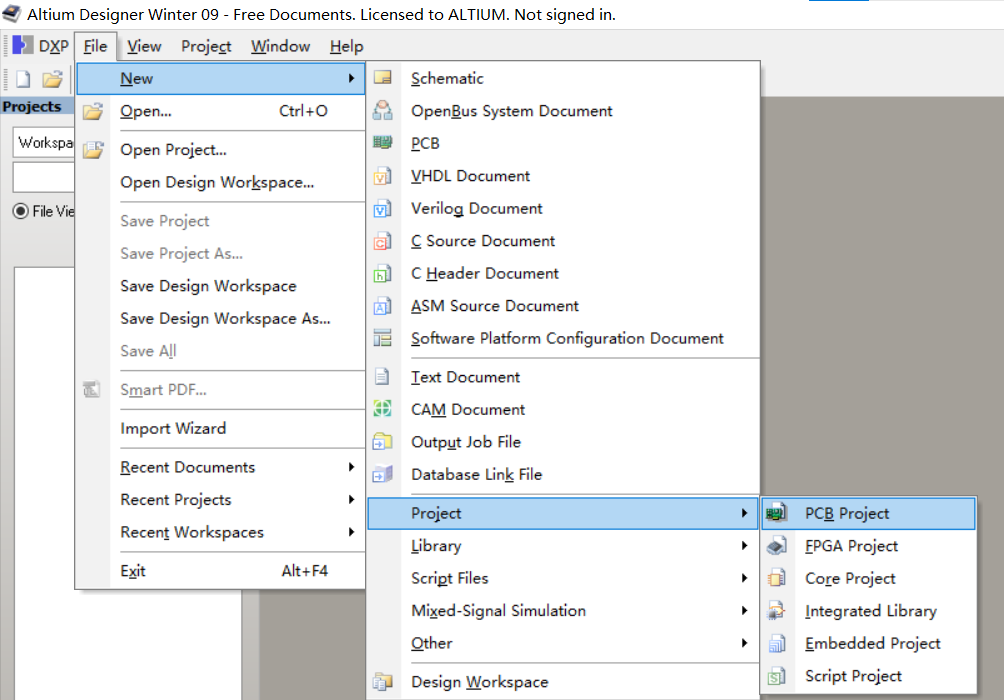Expand Recent Documents submenu
Viewport: 1004px width, 700px height.
pyautogui.click(x=351, y=467)
